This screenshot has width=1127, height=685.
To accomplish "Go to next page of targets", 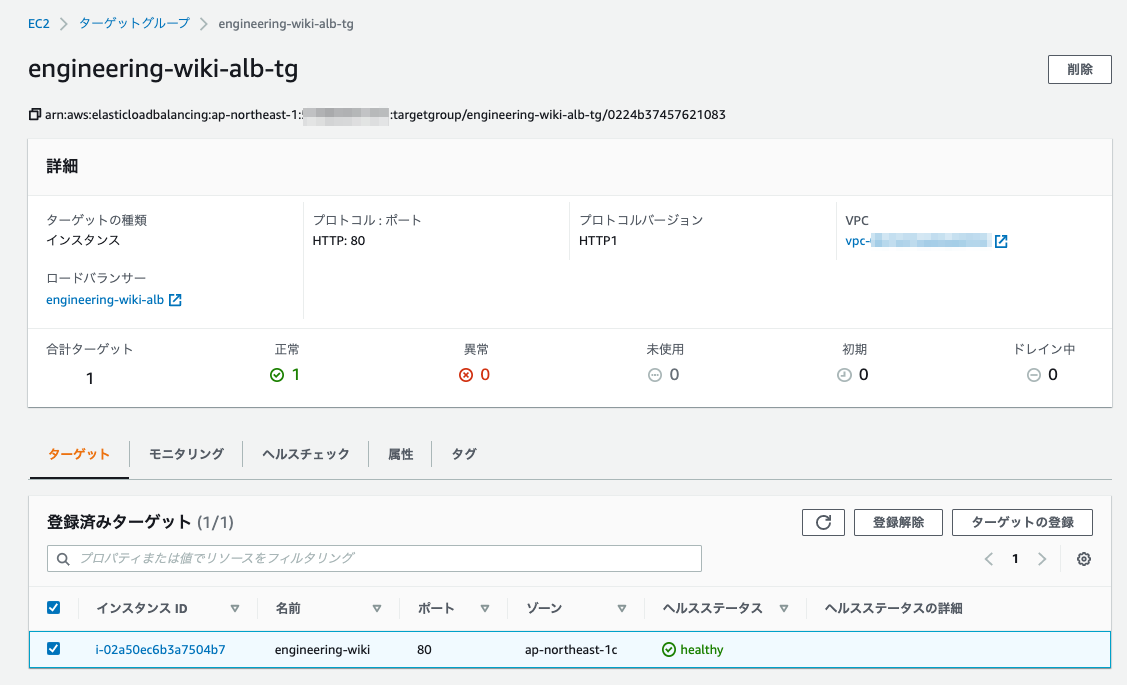I will tap(1042, 558).
